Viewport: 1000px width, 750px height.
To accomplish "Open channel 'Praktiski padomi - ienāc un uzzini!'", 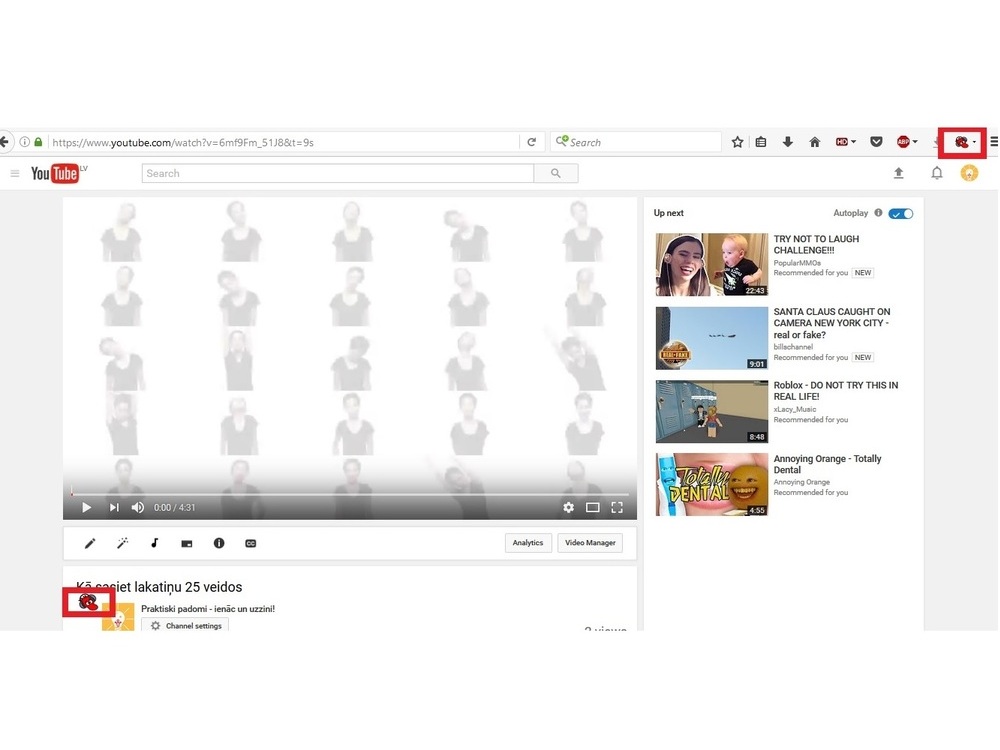I will 208,609.
